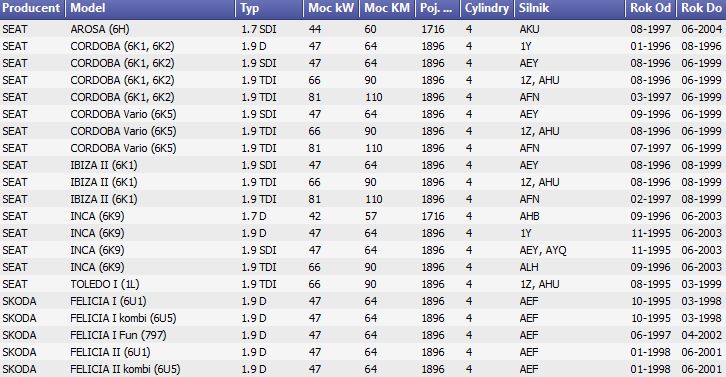Image resolution: width=726 pixels, height=377 pixels.
Task: Select the TOLEDO I (1L) model cell
Action: click(105, 284)
